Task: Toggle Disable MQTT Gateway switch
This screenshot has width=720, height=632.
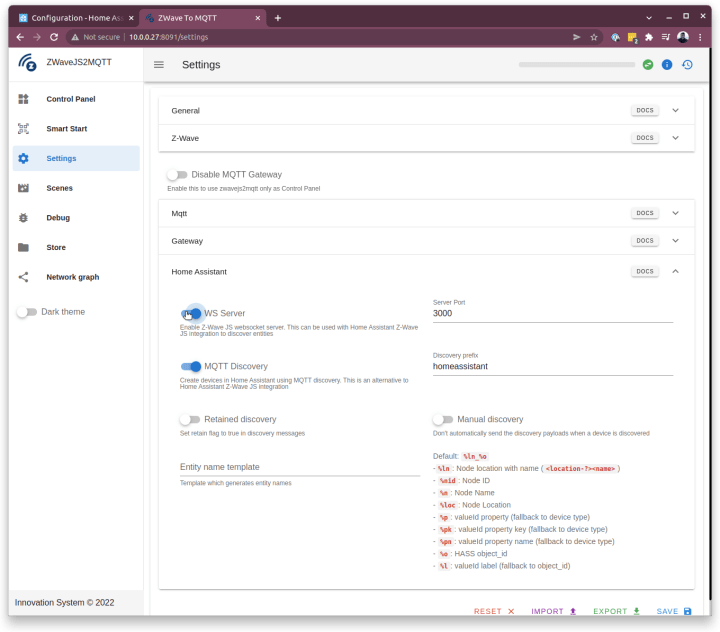Action: click(x=177, y=175)
